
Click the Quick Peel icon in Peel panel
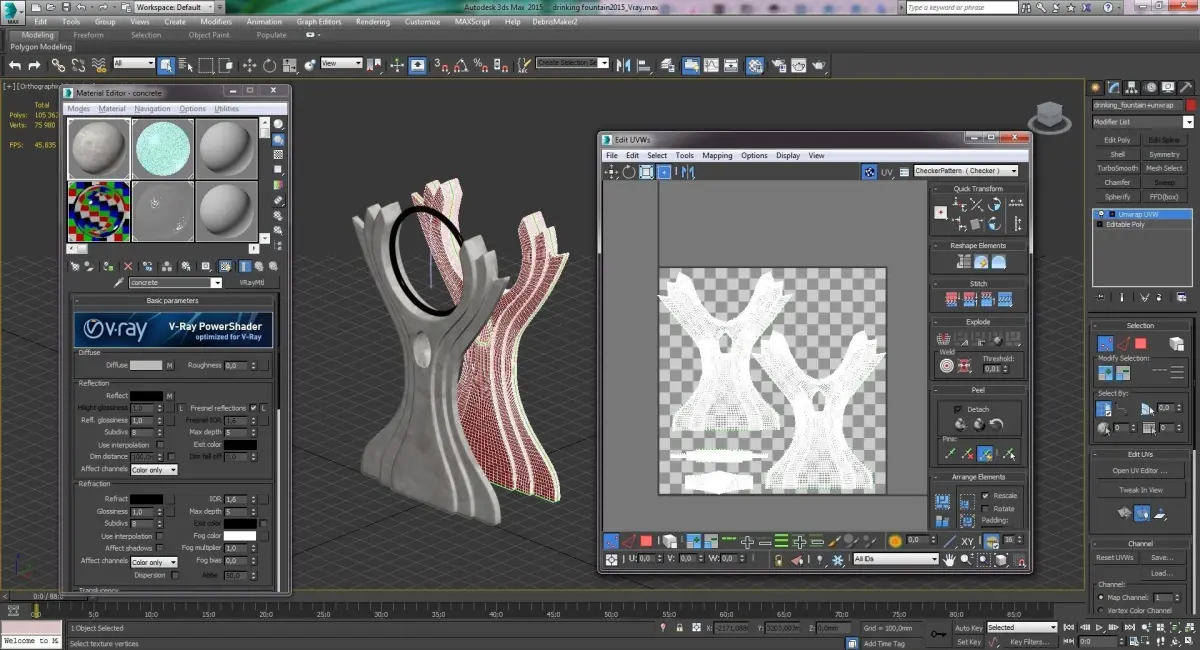[x=959, y=424]
